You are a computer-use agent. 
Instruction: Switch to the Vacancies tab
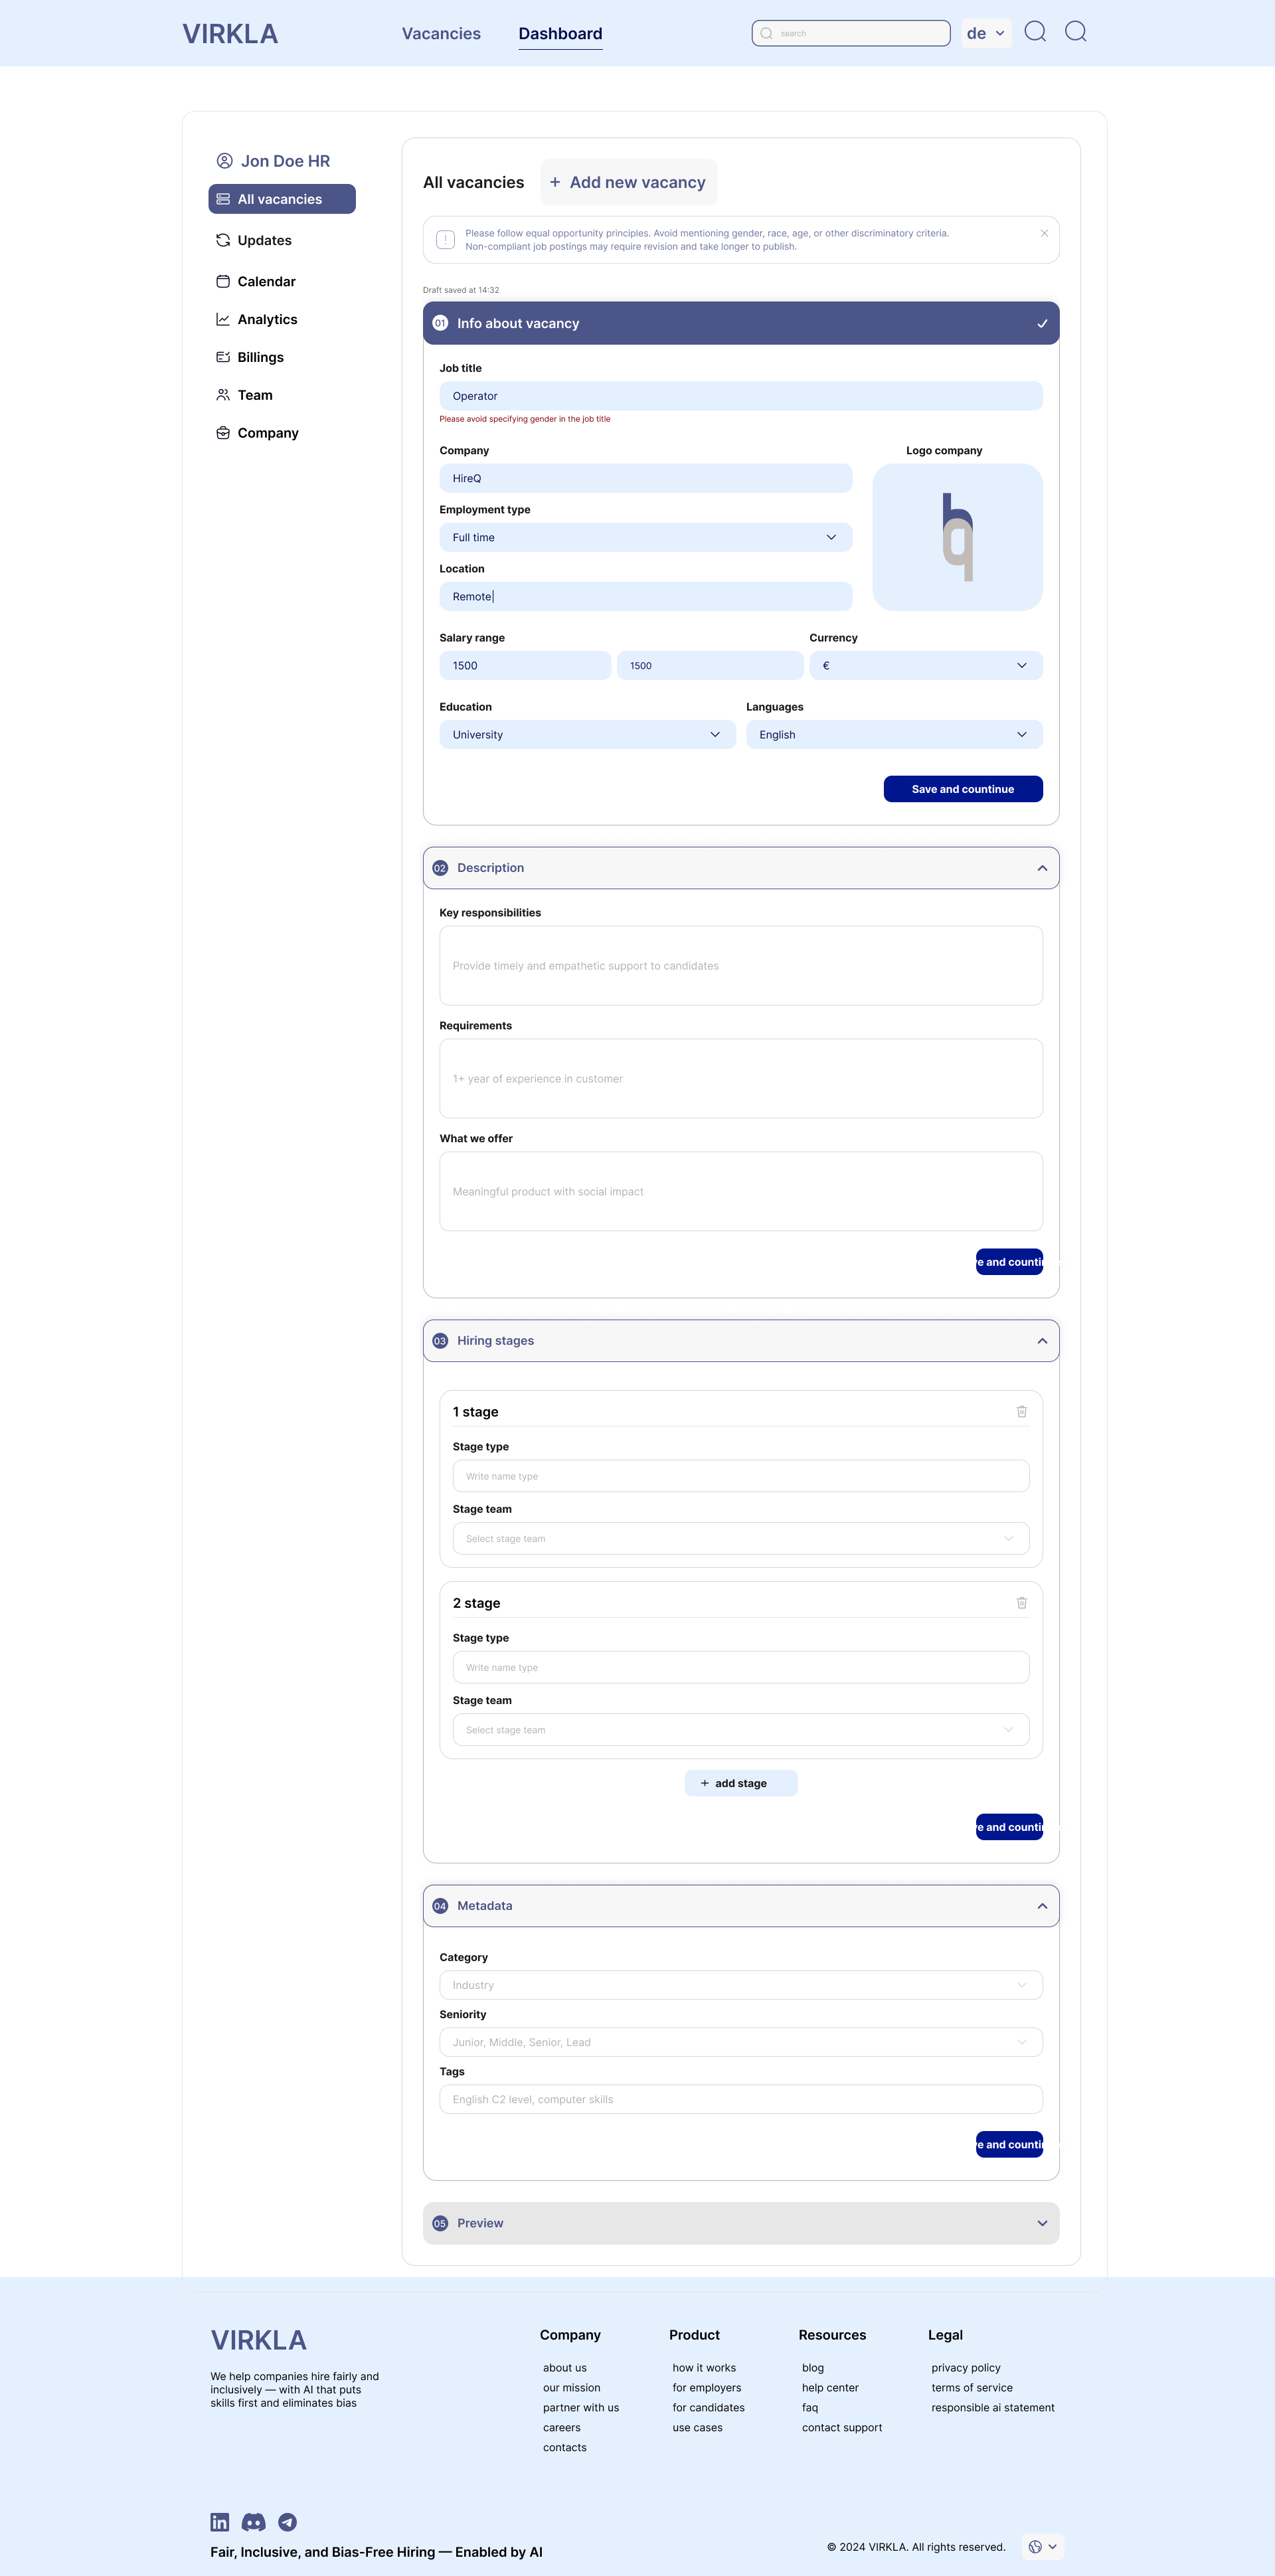tap(441, 33)
